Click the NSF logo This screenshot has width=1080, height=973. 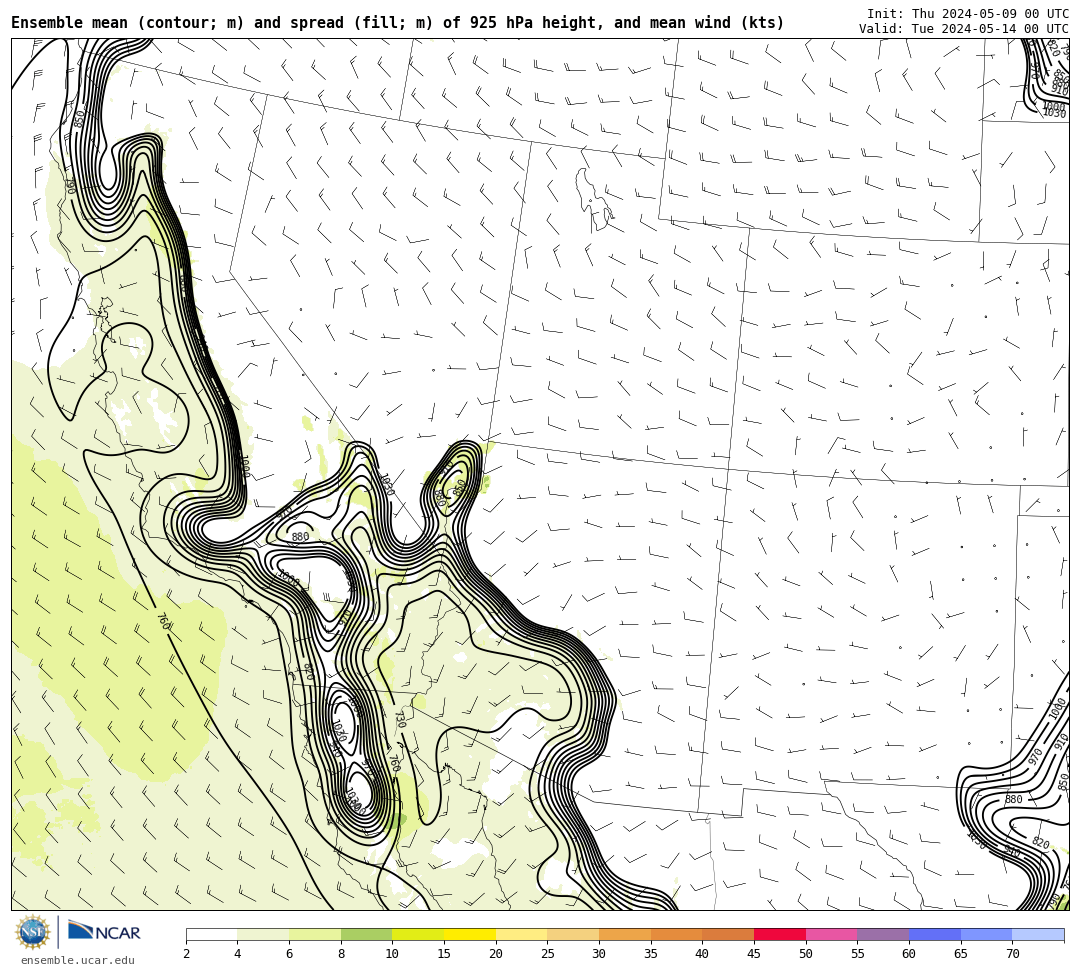pos(33,932)
